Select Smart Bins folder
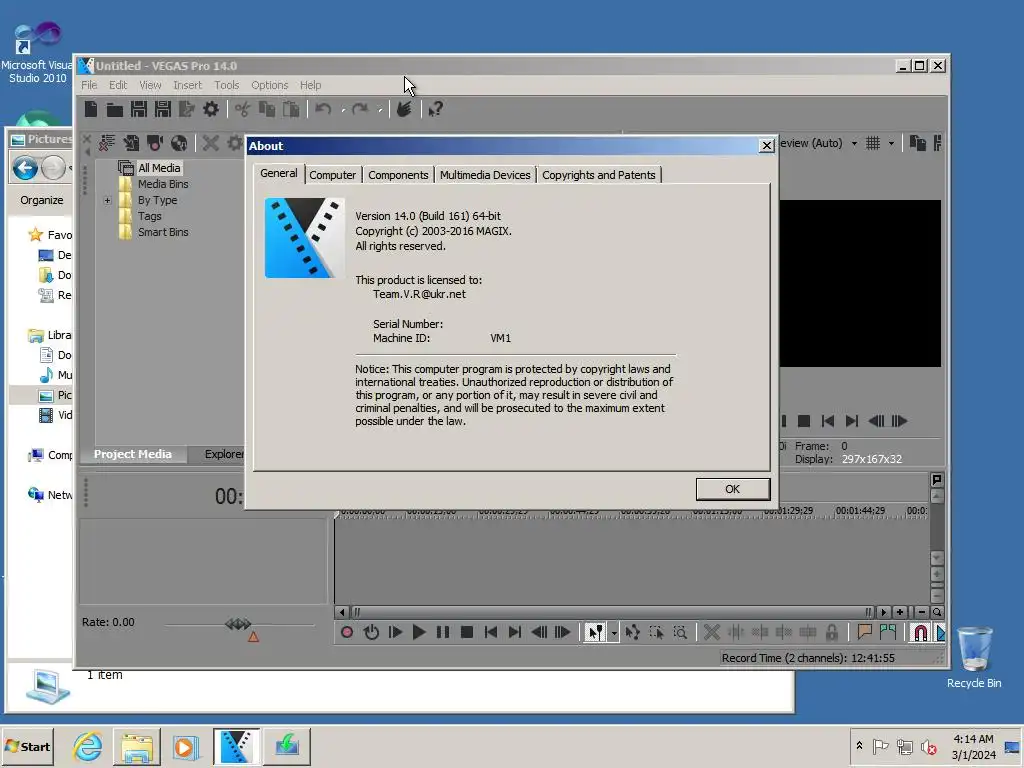 click(163, 232)
